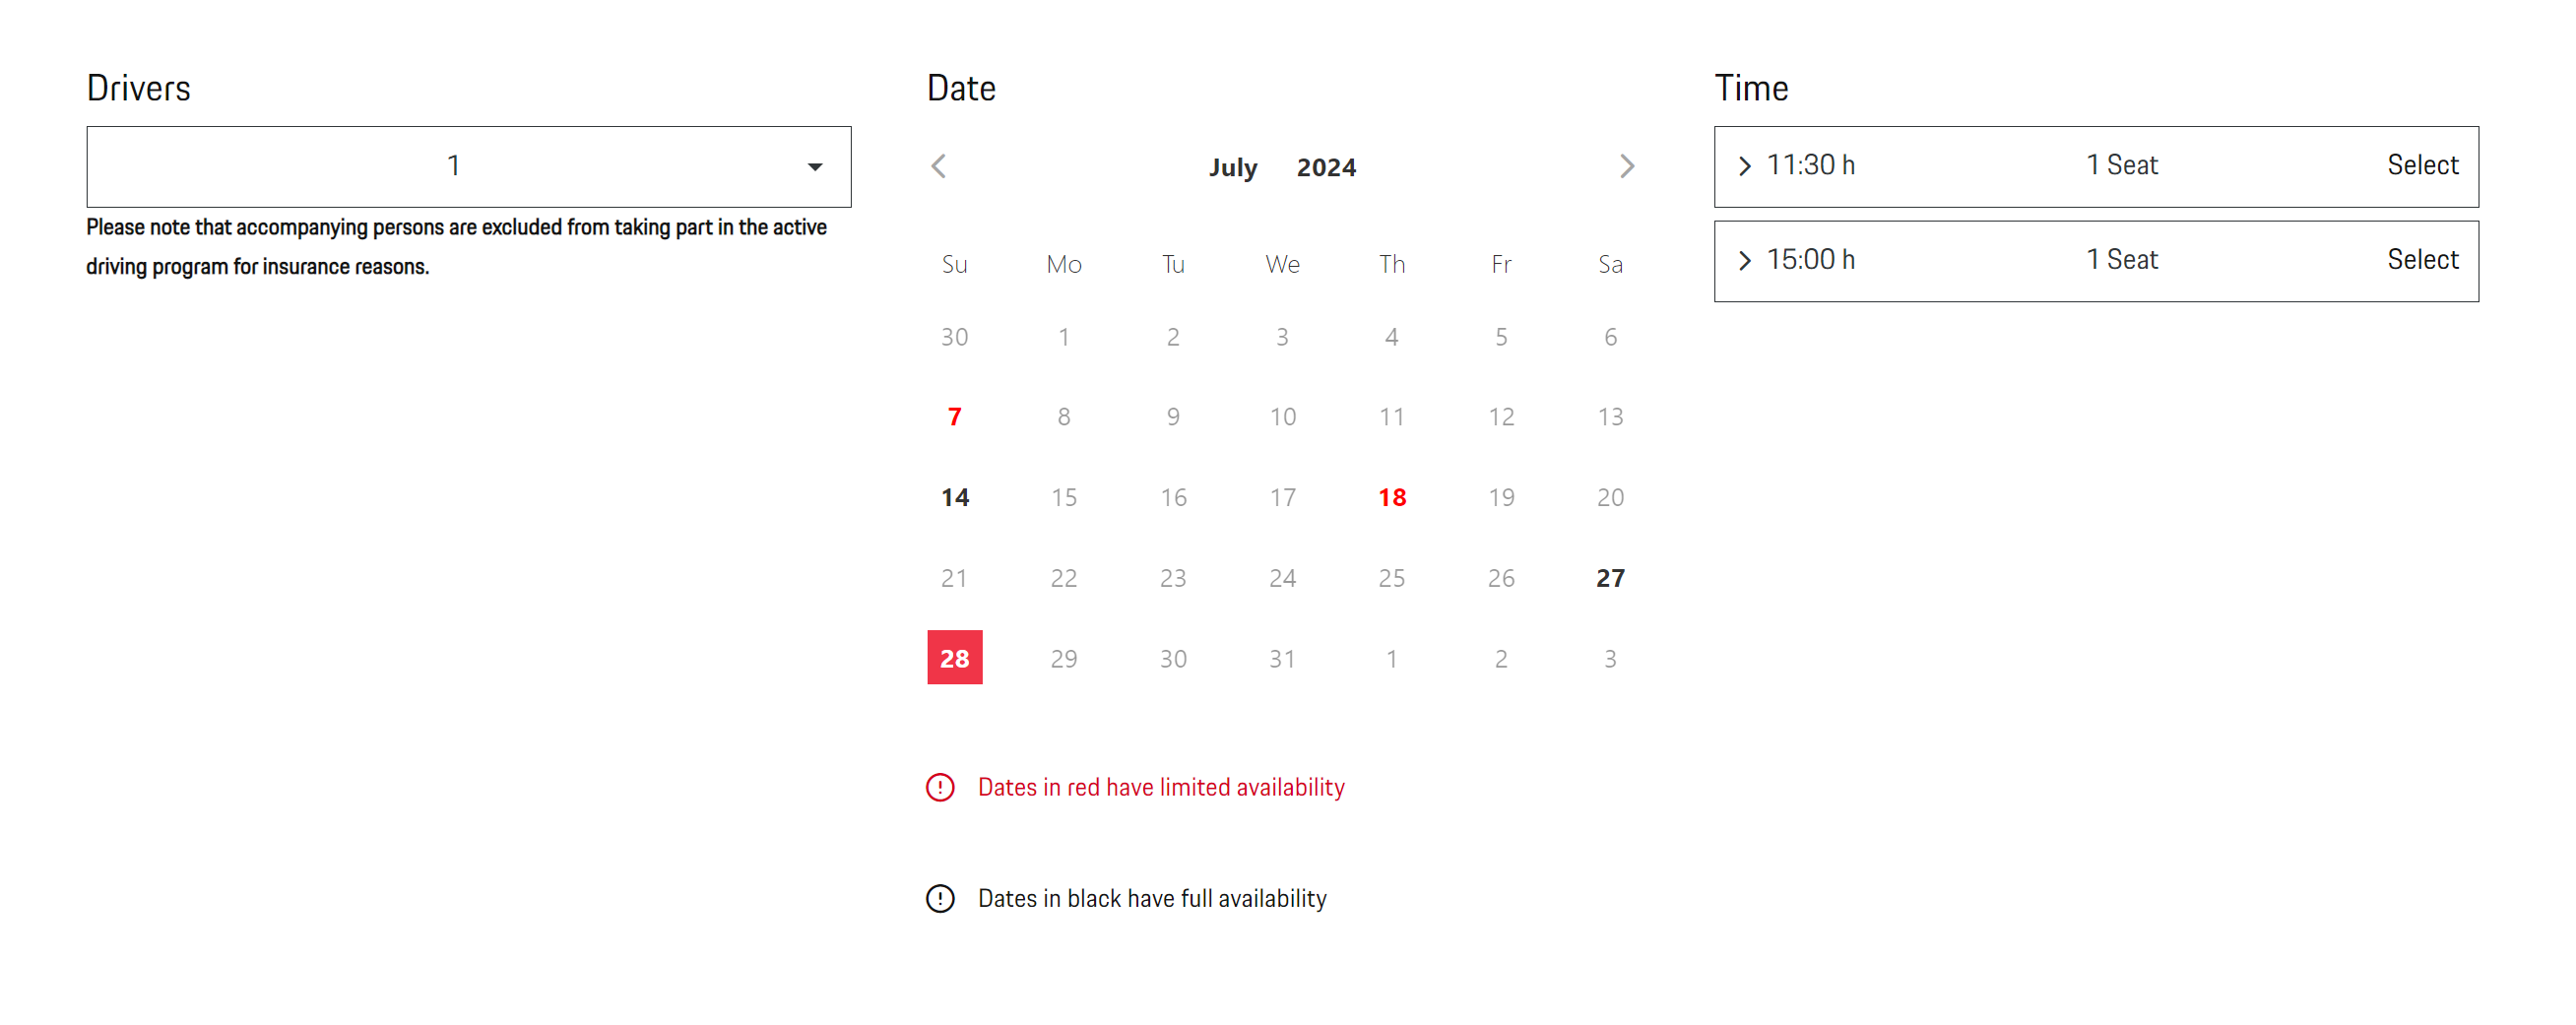Click the 1 Seat label for 11:30 h

(x=2121, y=165)
